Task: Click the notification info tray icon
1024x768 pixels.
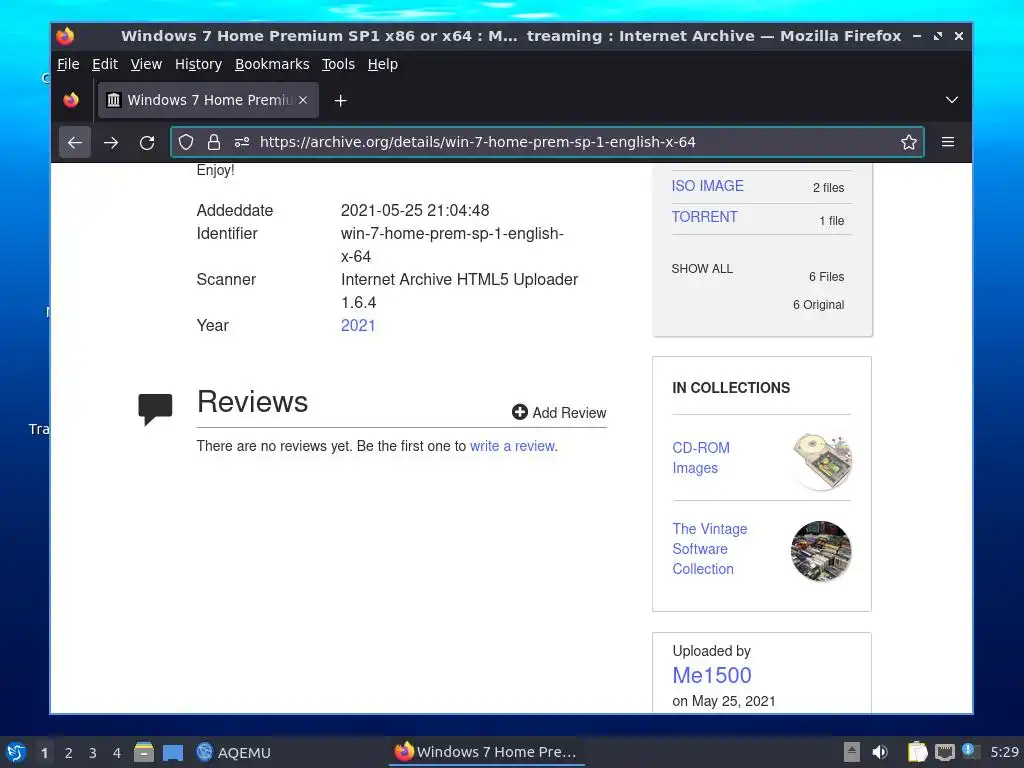Action: (x=970, y=751)
